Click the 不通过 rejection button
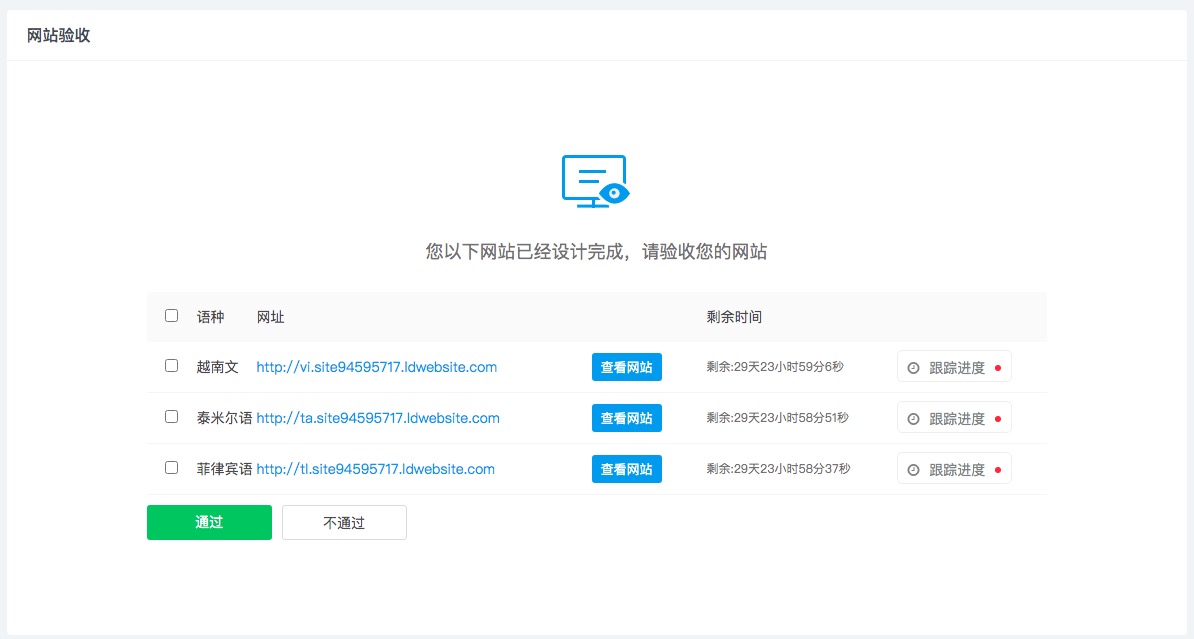Screen dimensions: 1194x639 tap(344, 522)
